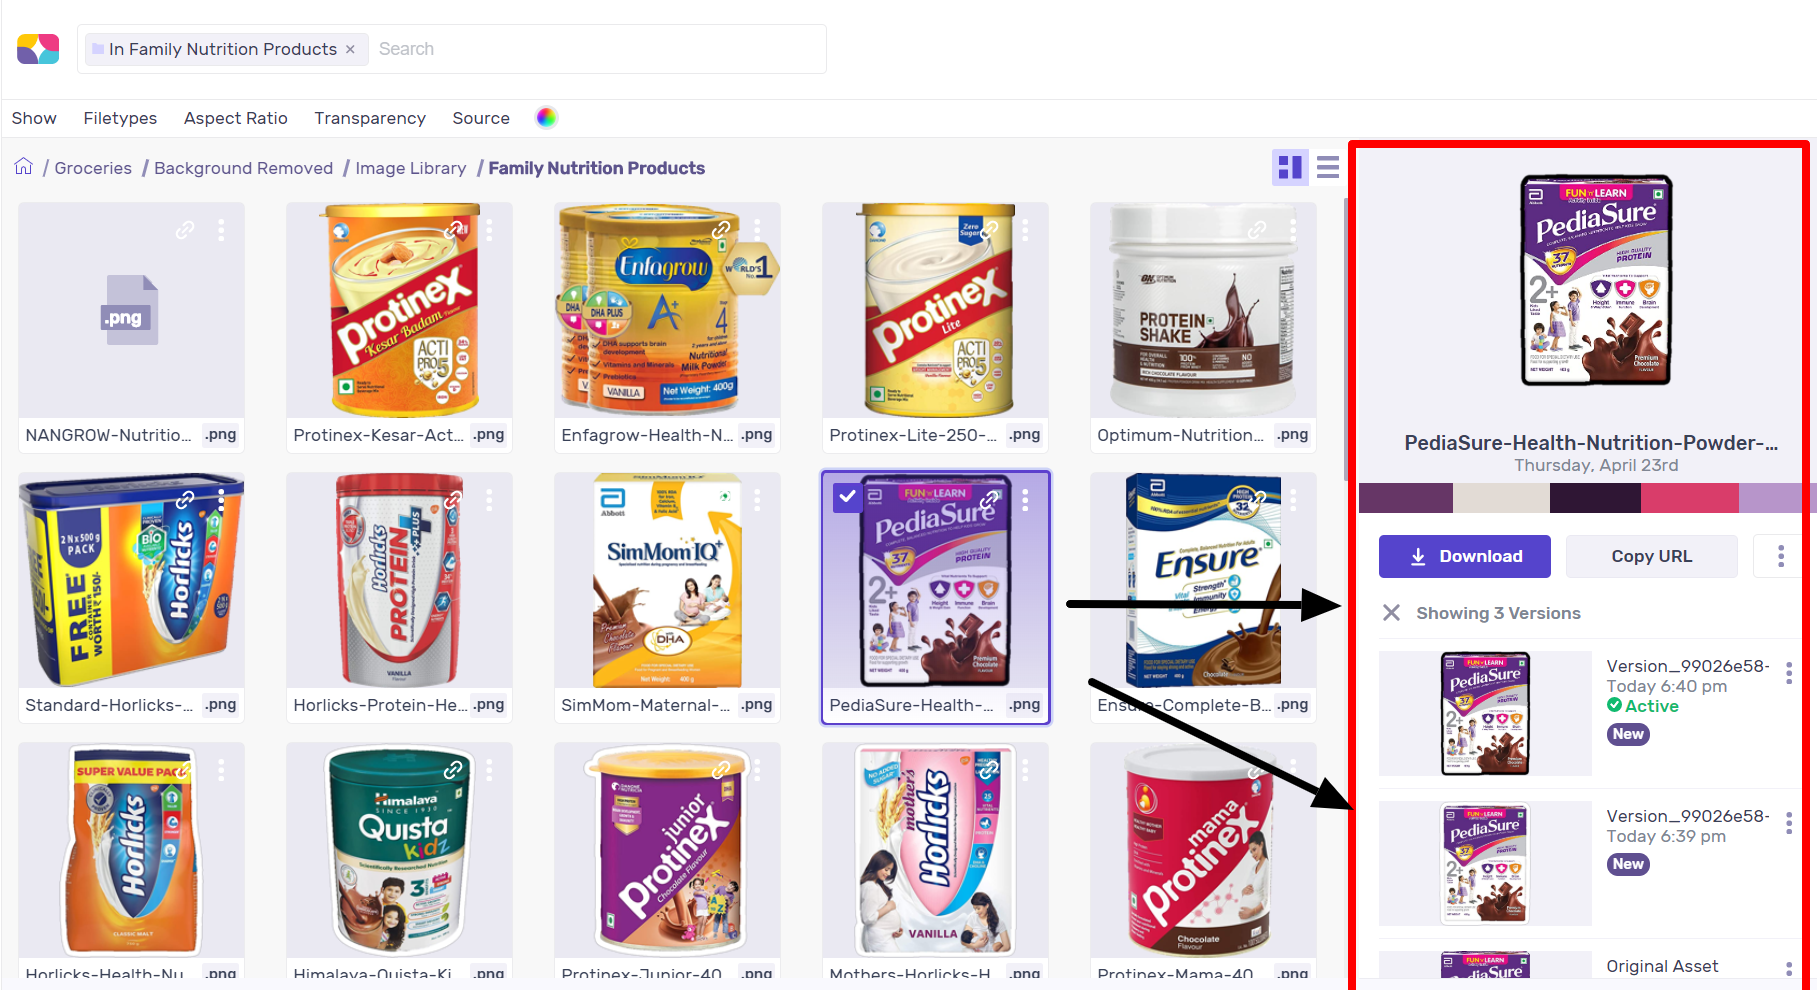Uncheck the selected PediaSure asset checkbox
This screenshot has width=1817, height=990.
[847, 496]
